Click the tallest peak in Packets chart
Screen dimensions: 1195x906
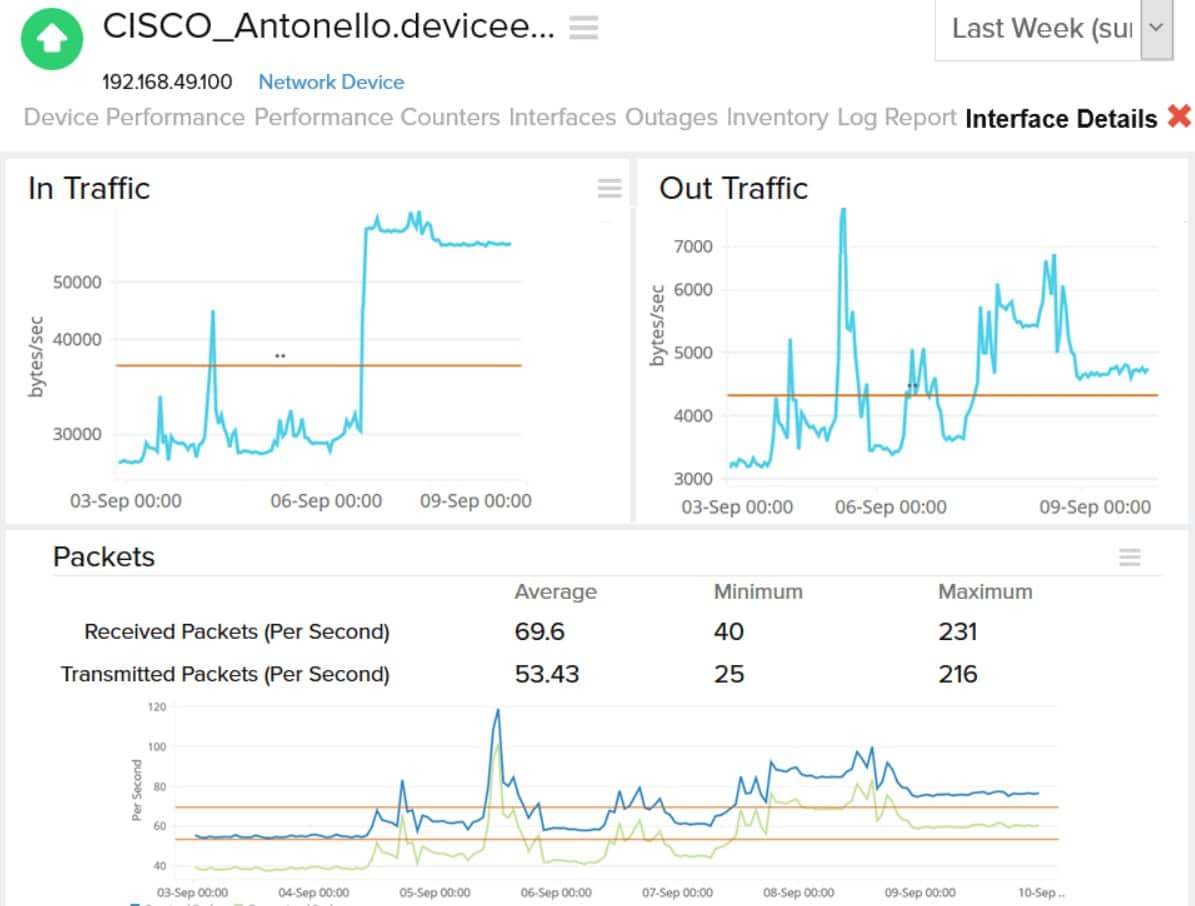(498, 711)
